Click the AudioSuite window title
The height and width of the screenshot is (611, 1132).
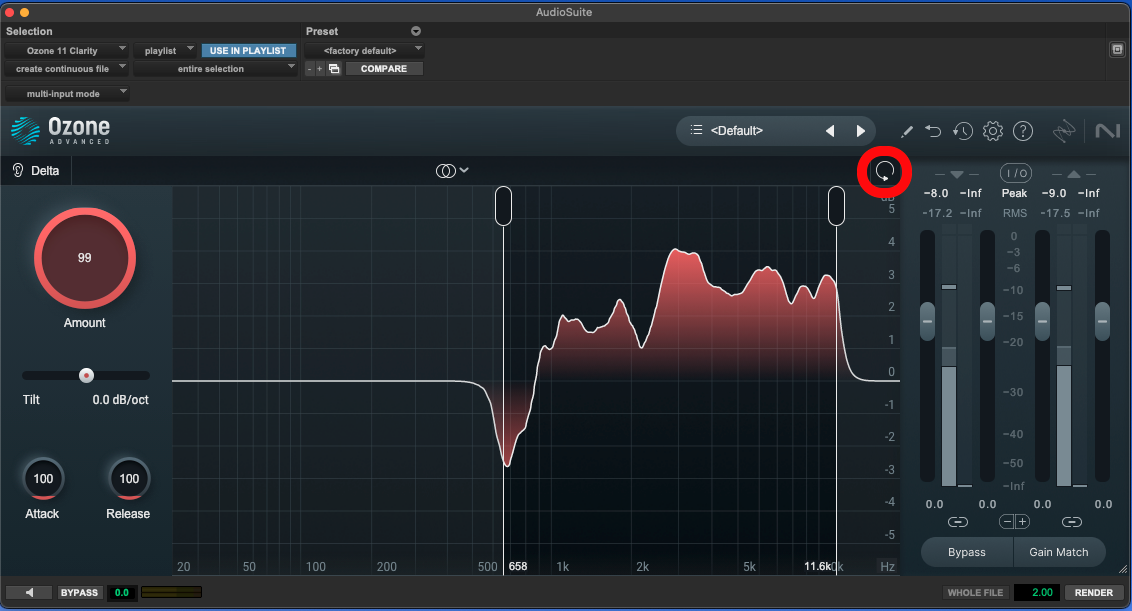[x=564, y=12]
